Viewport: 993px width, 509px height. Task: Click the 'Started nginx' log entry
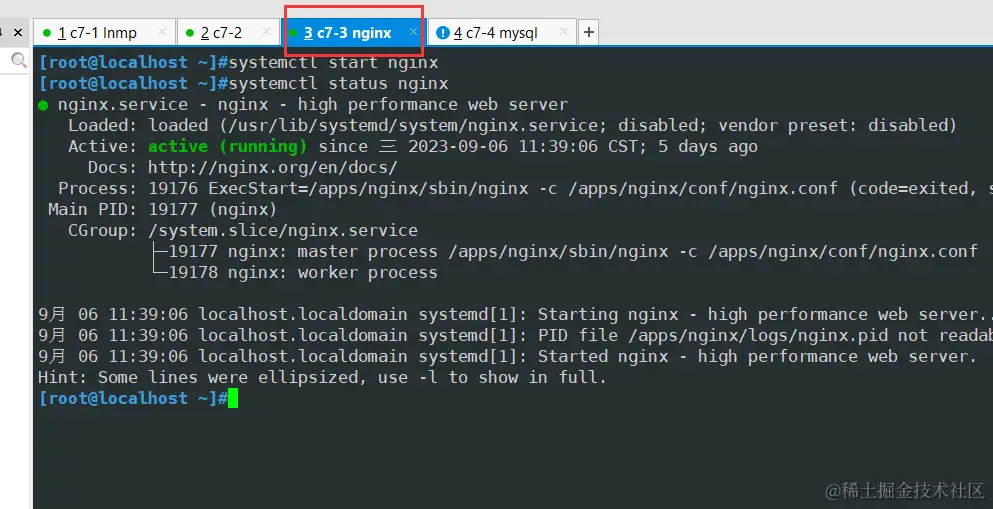pyautogui.click(x=508, y=356)
